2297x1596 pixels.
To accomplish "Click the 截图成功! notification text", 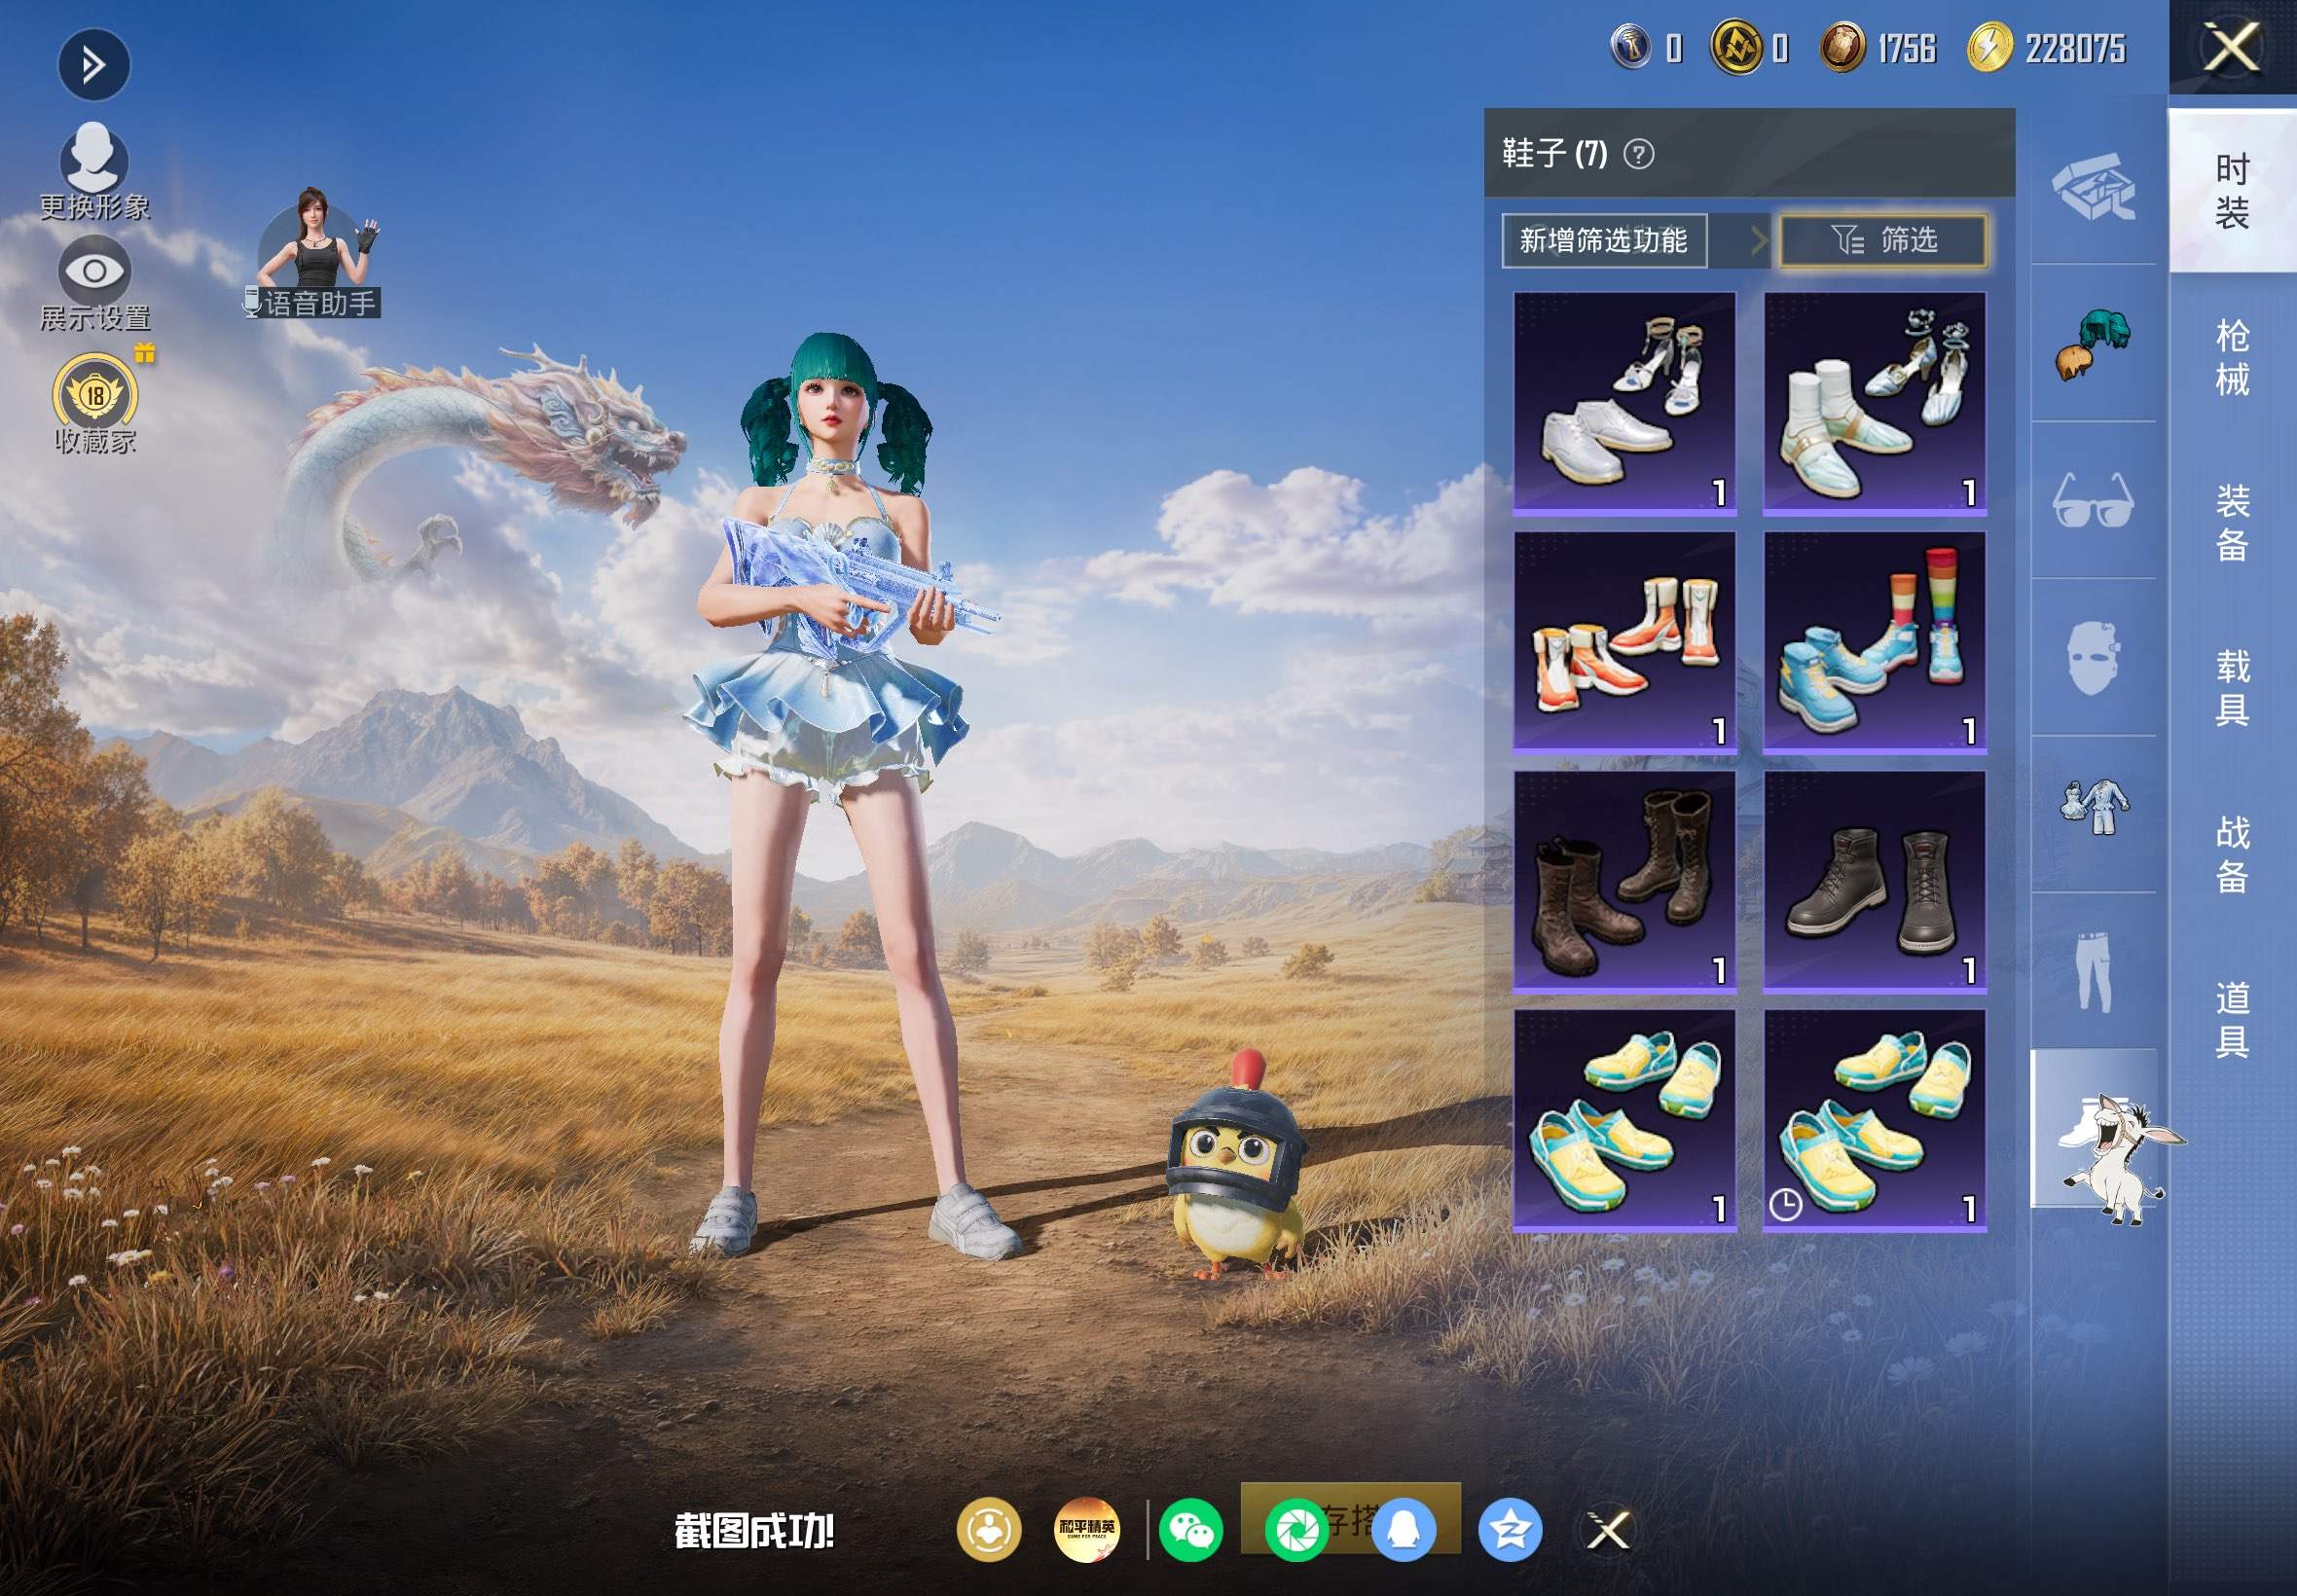I will coord(754,1531).
